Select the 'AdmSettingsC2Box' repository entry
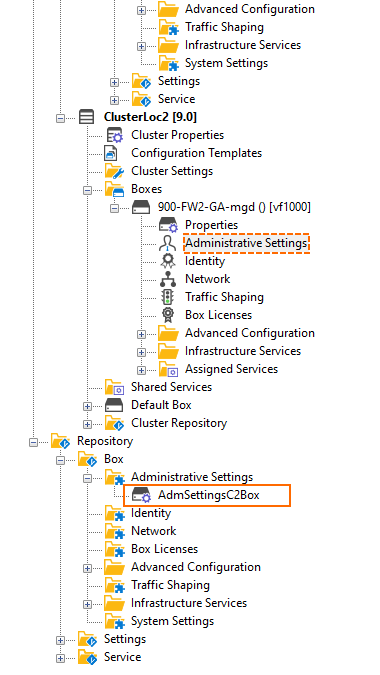Image resolution: width=380 pixels, height=675 pixels. pos(209,495)
